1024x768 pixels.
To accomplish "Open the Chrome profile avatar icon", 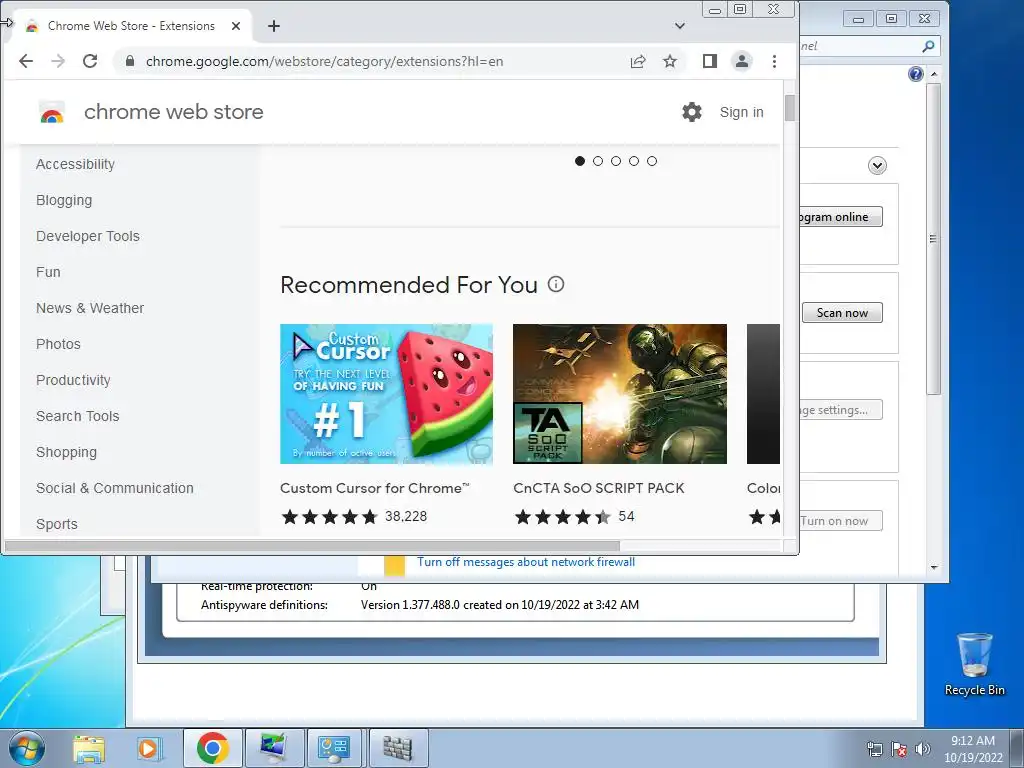I will point(742,61).
